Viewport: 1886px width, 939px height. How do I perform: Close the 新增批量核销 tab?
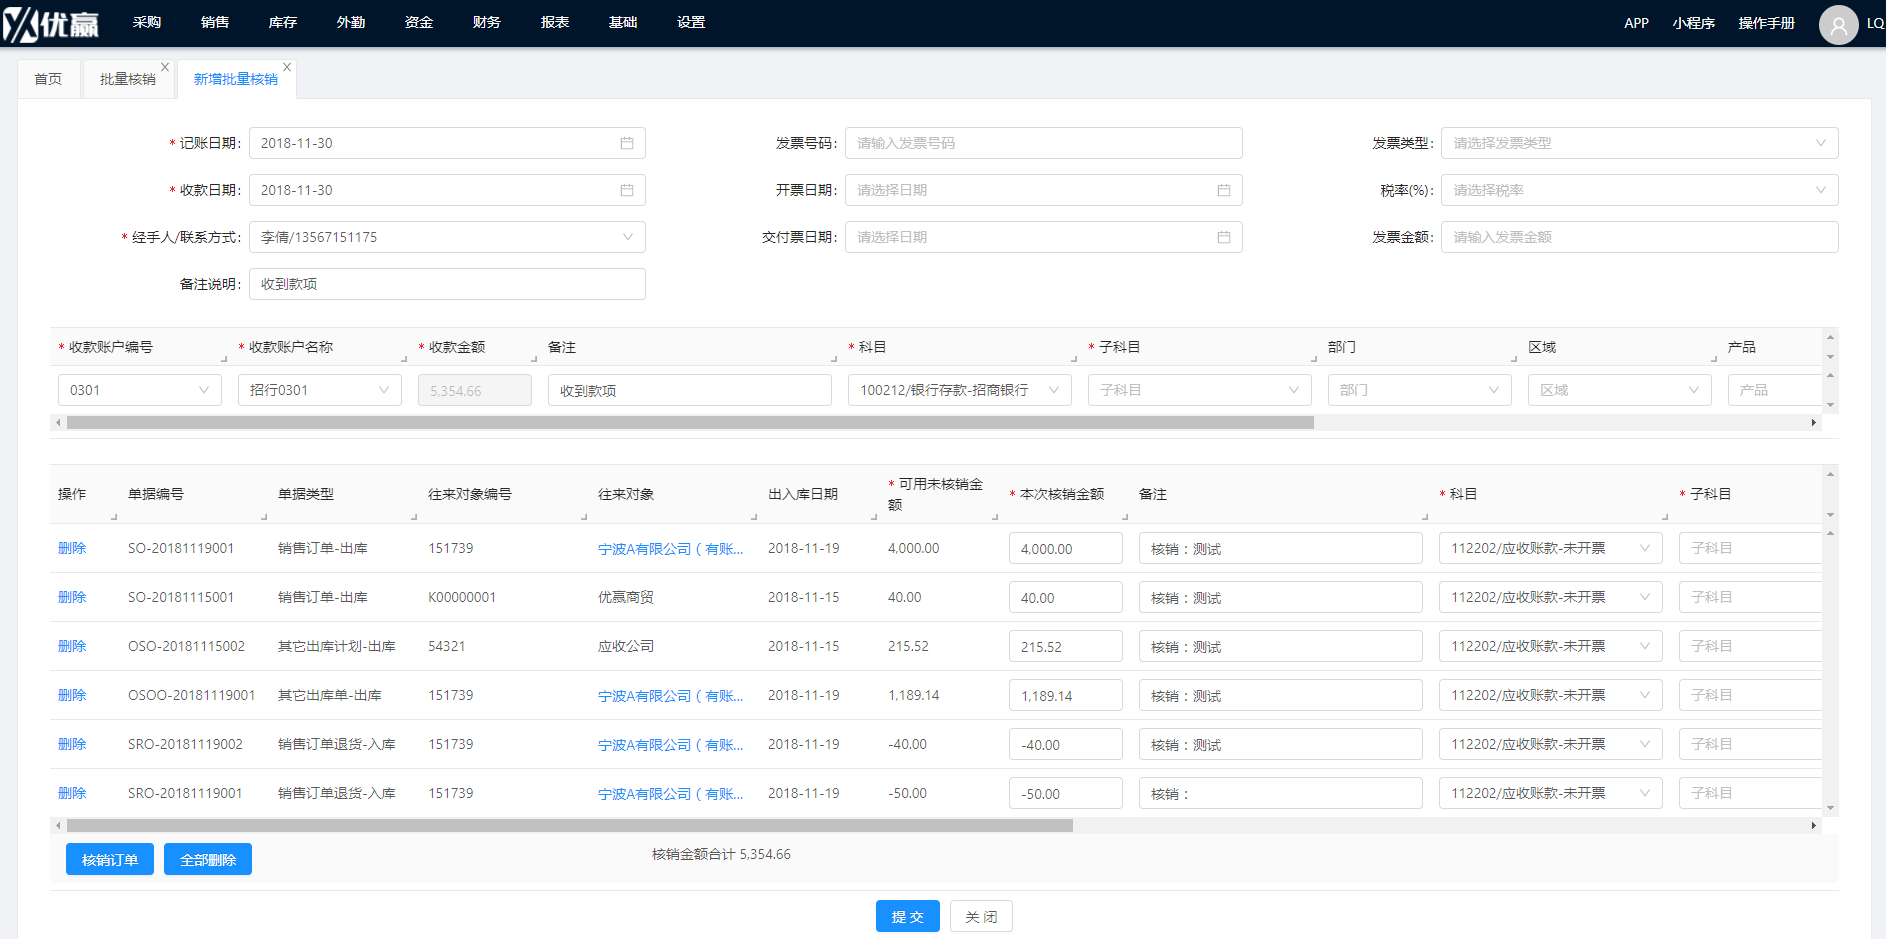coord(287,67)
